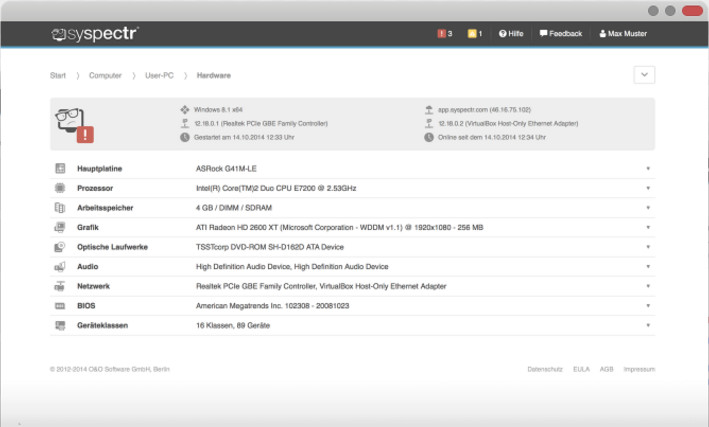Select the Netzwerk label
The image size is (709, 427).
click(93, 286)
